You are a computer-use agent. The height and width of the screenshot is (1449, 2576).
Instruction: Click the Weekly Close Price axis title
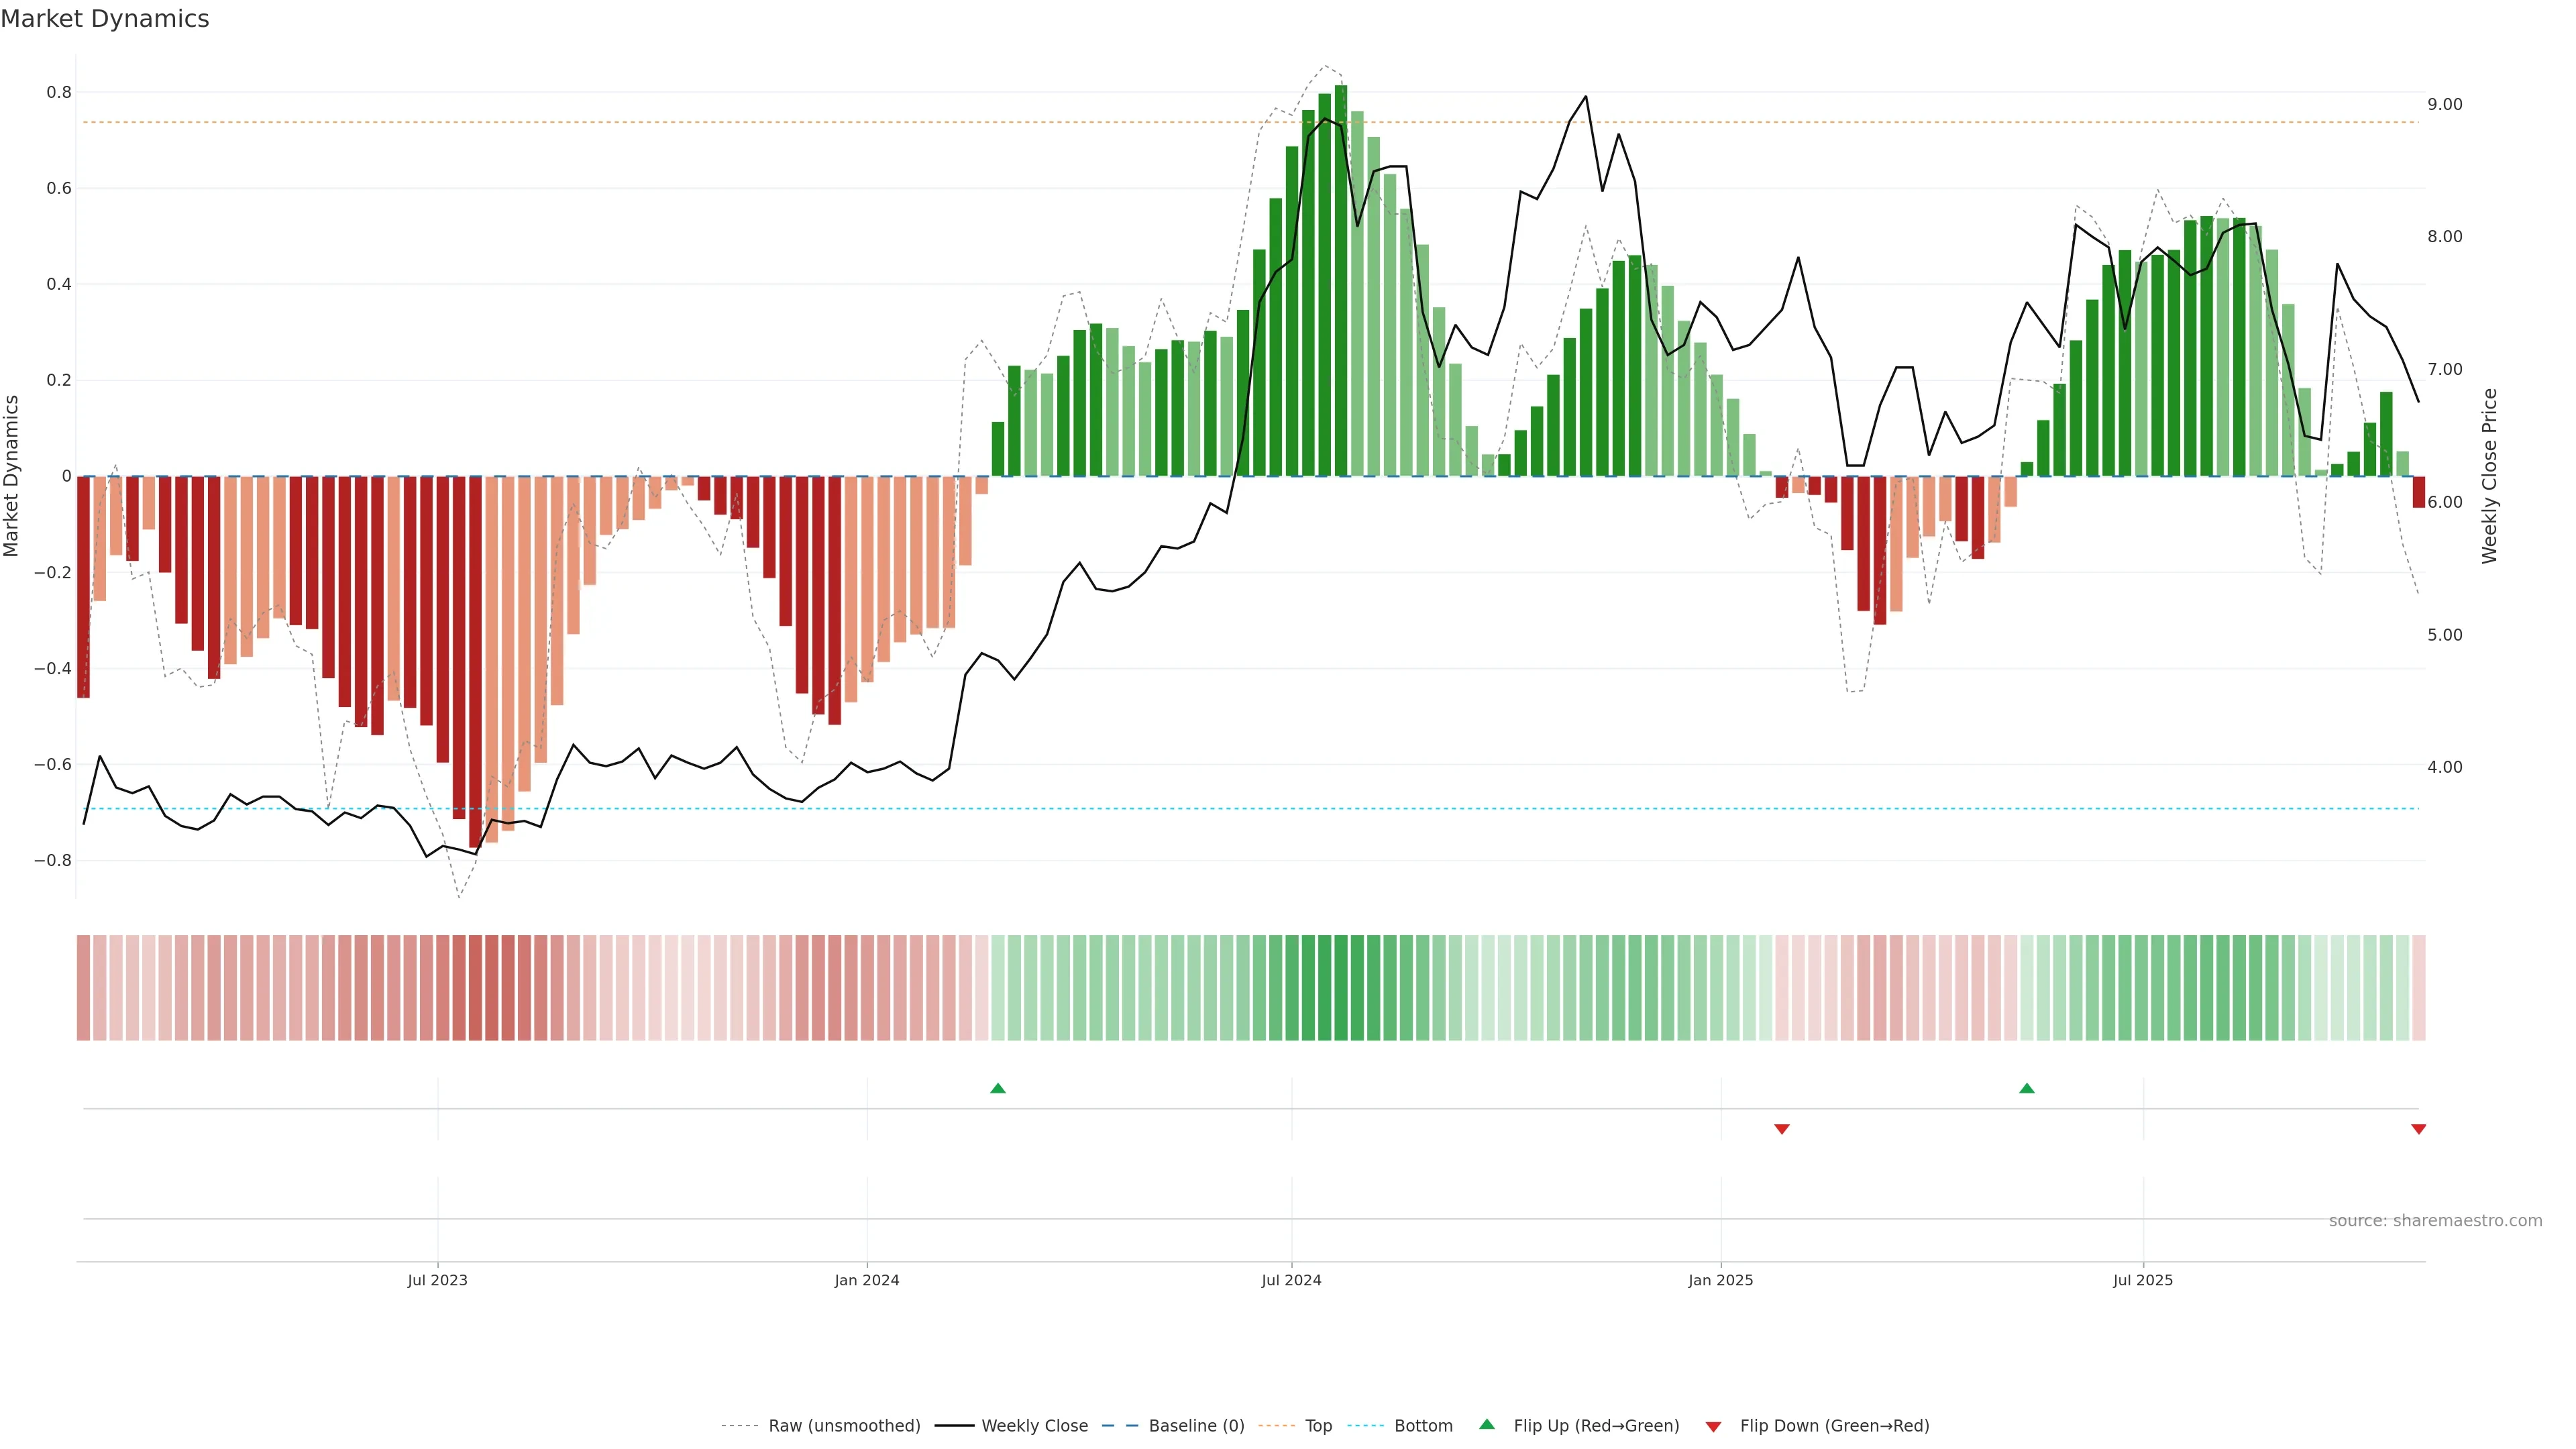click(x=2489, y=476)
